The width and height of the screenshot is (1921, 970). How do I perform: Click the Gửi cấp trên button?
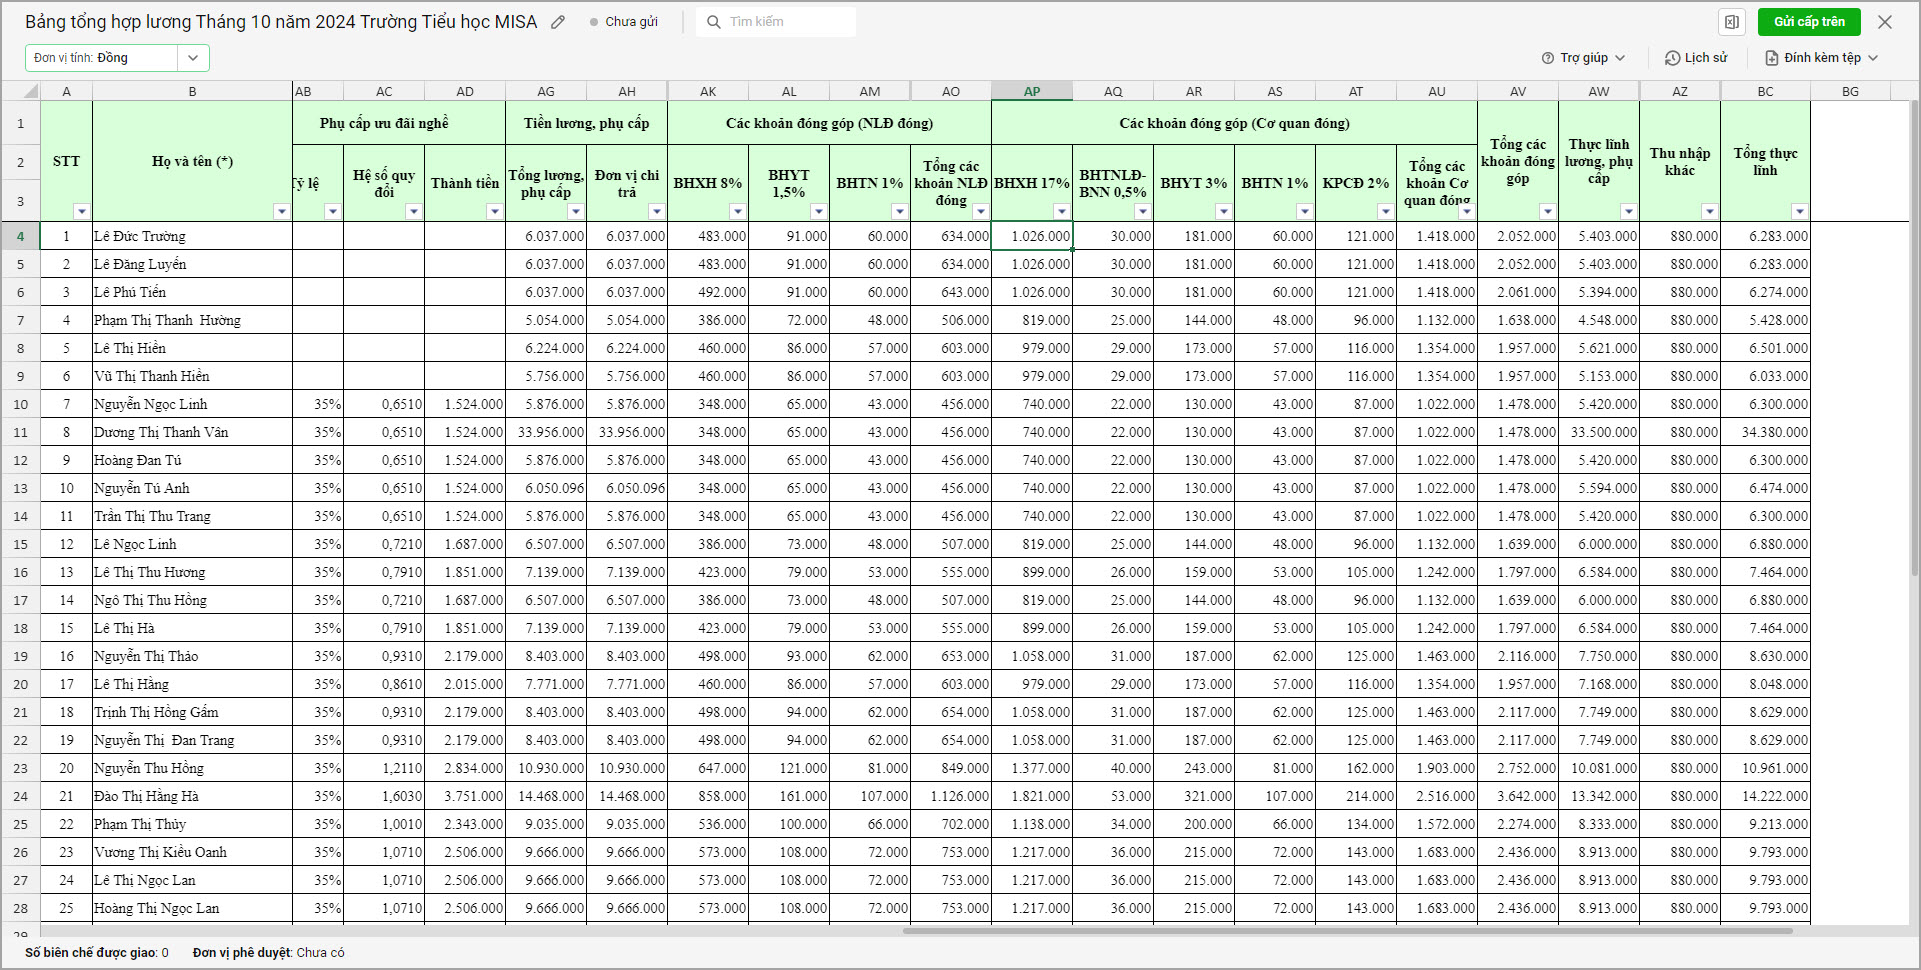[x=1808, y=22]
